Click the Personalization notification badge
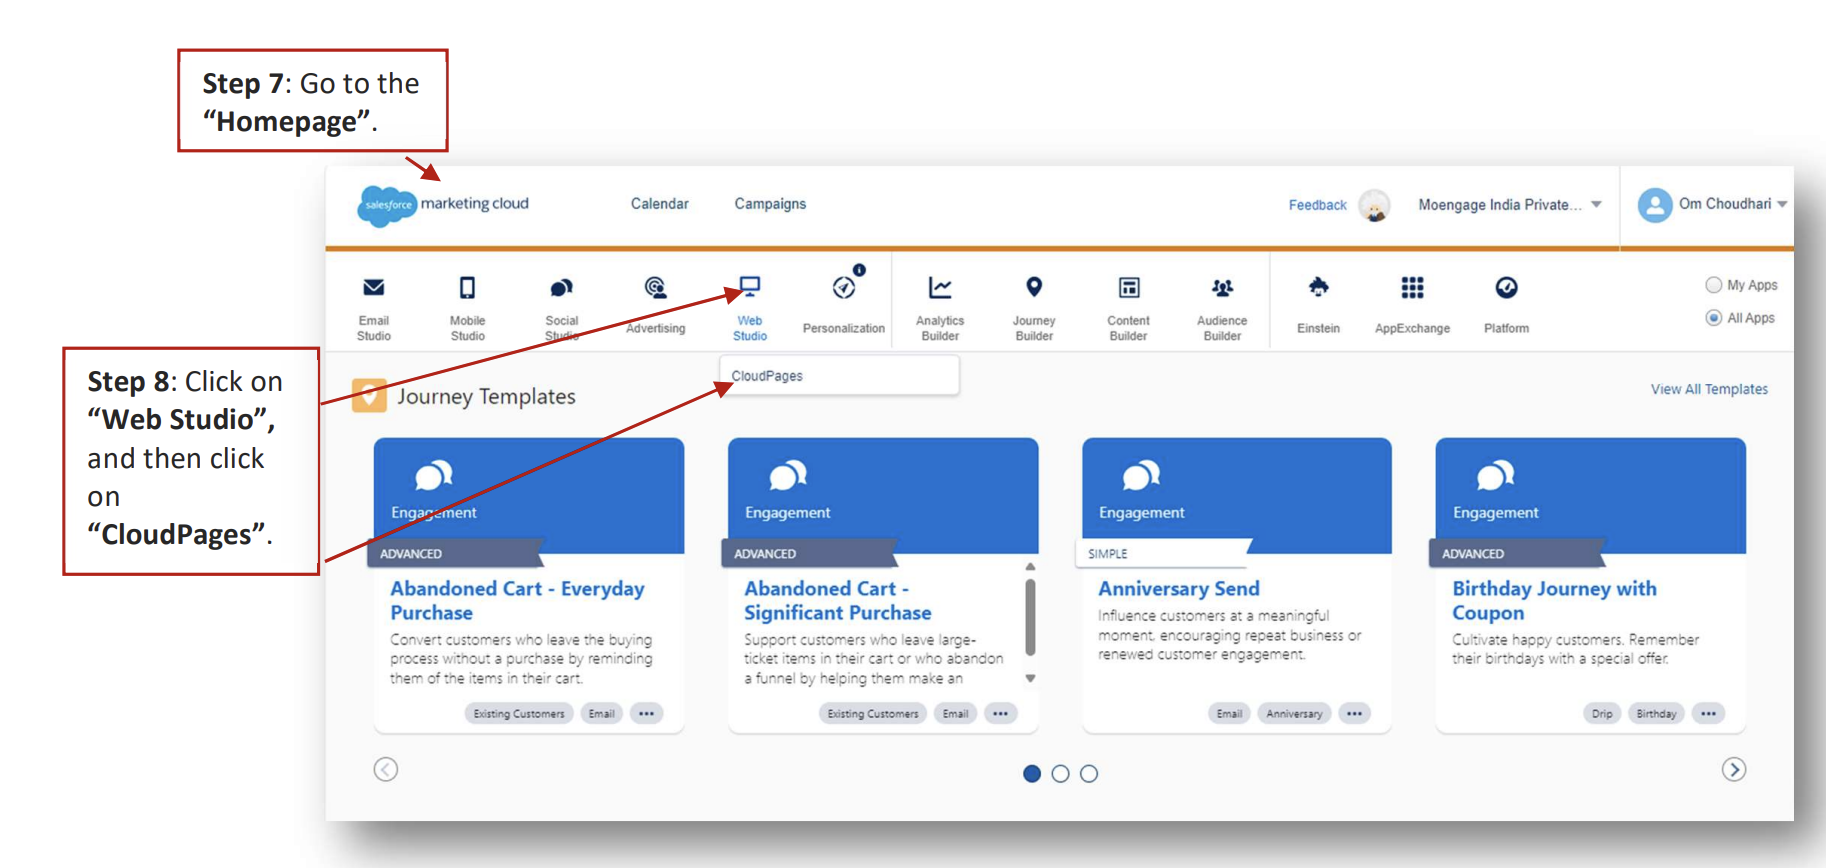Image resolution: width=1826 pixels, height=868 pixels. pyautogui.click(x=859, y=270)
